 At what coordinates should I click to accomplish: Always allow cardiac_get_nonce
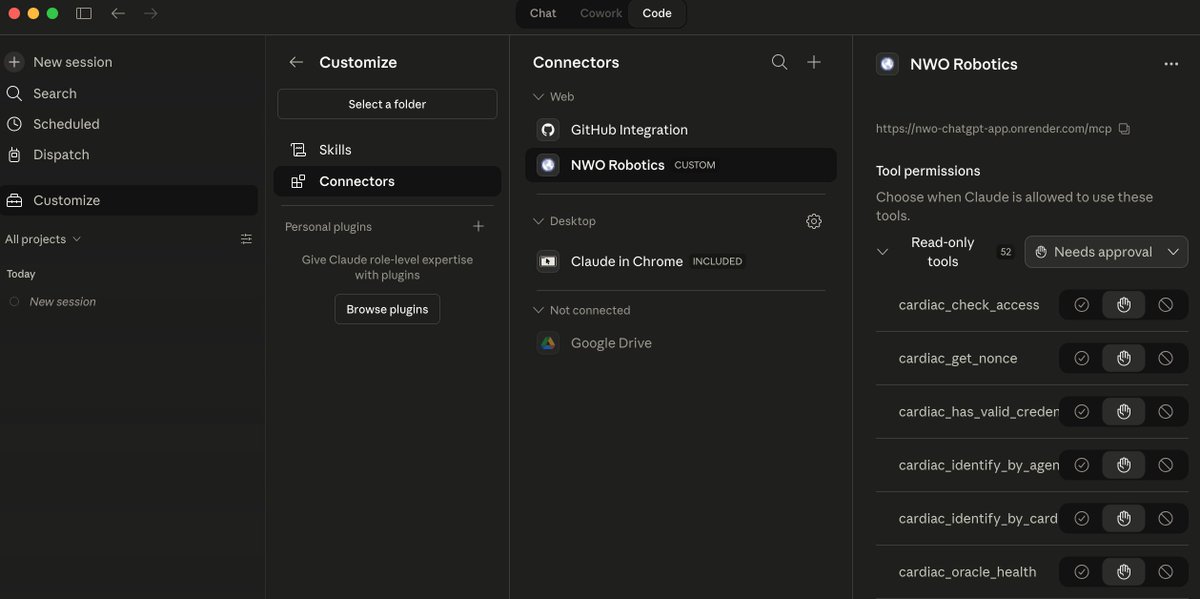(x=1081, y=358)
